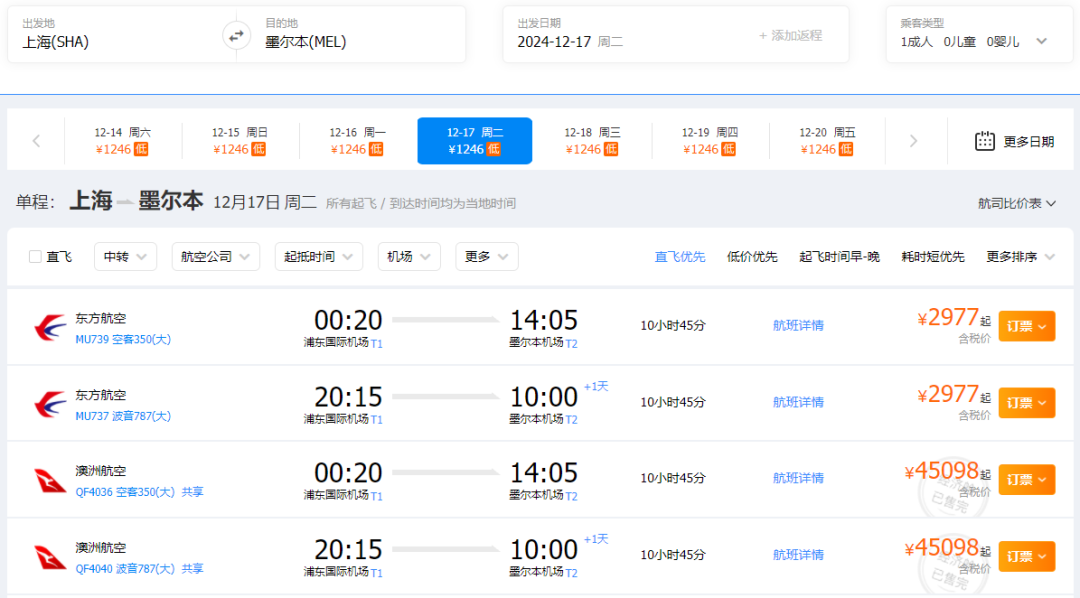The width and height of the screenshot is (1080, 598).
Task: Open 航司比价表 airline price comparison
Action: [x=1016, y=203]
